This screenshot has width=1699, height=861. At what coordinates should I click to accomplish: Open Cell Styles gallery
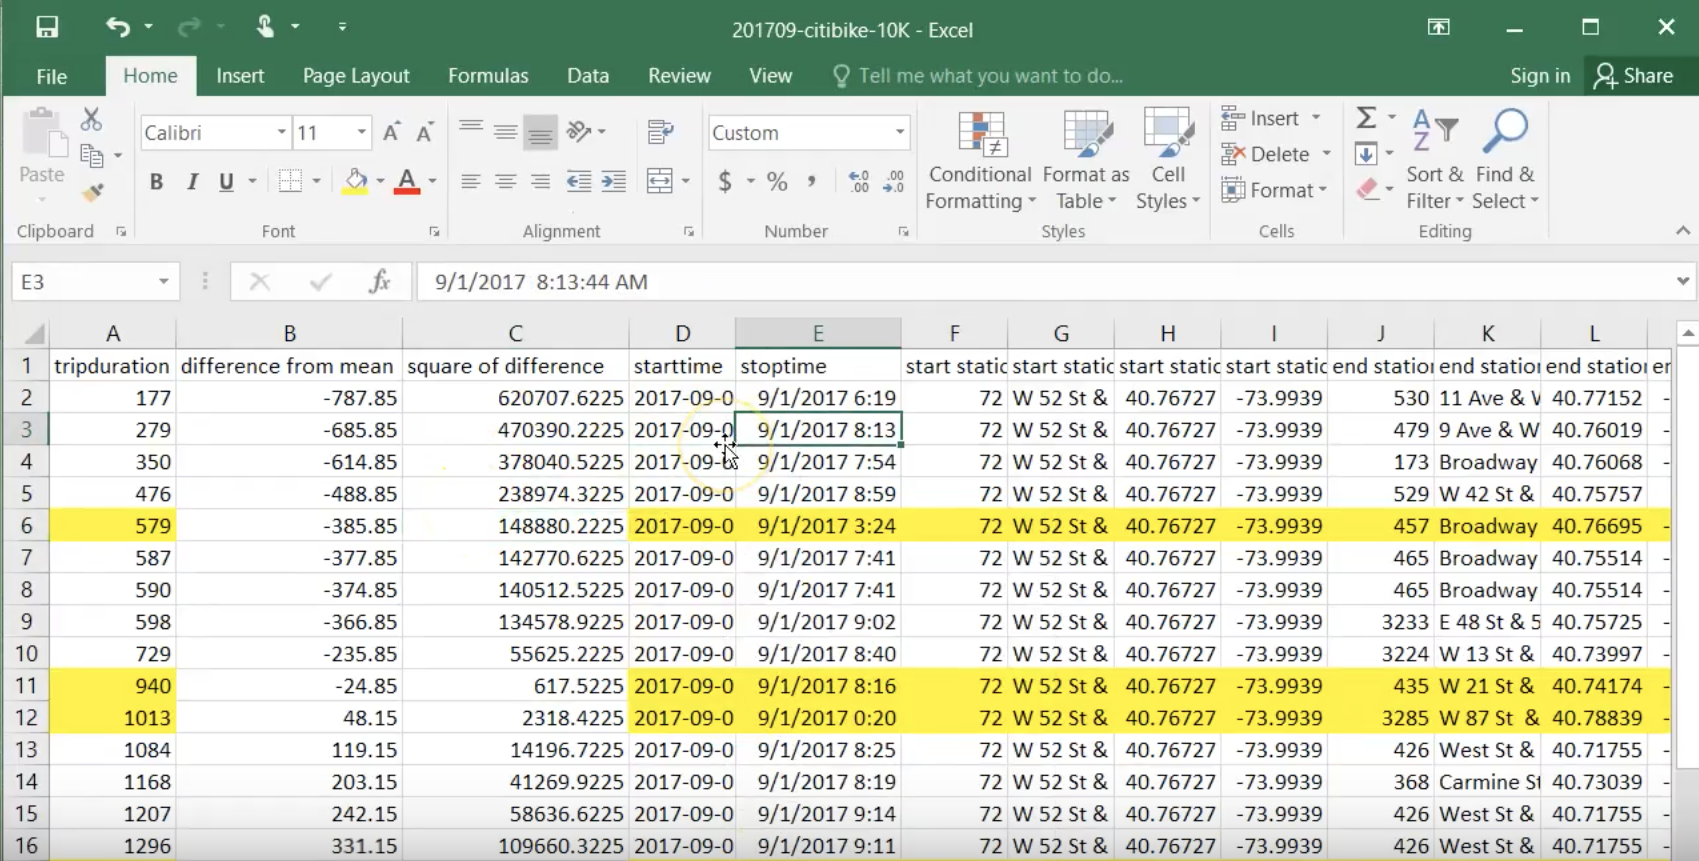(x=1168, y=160)
